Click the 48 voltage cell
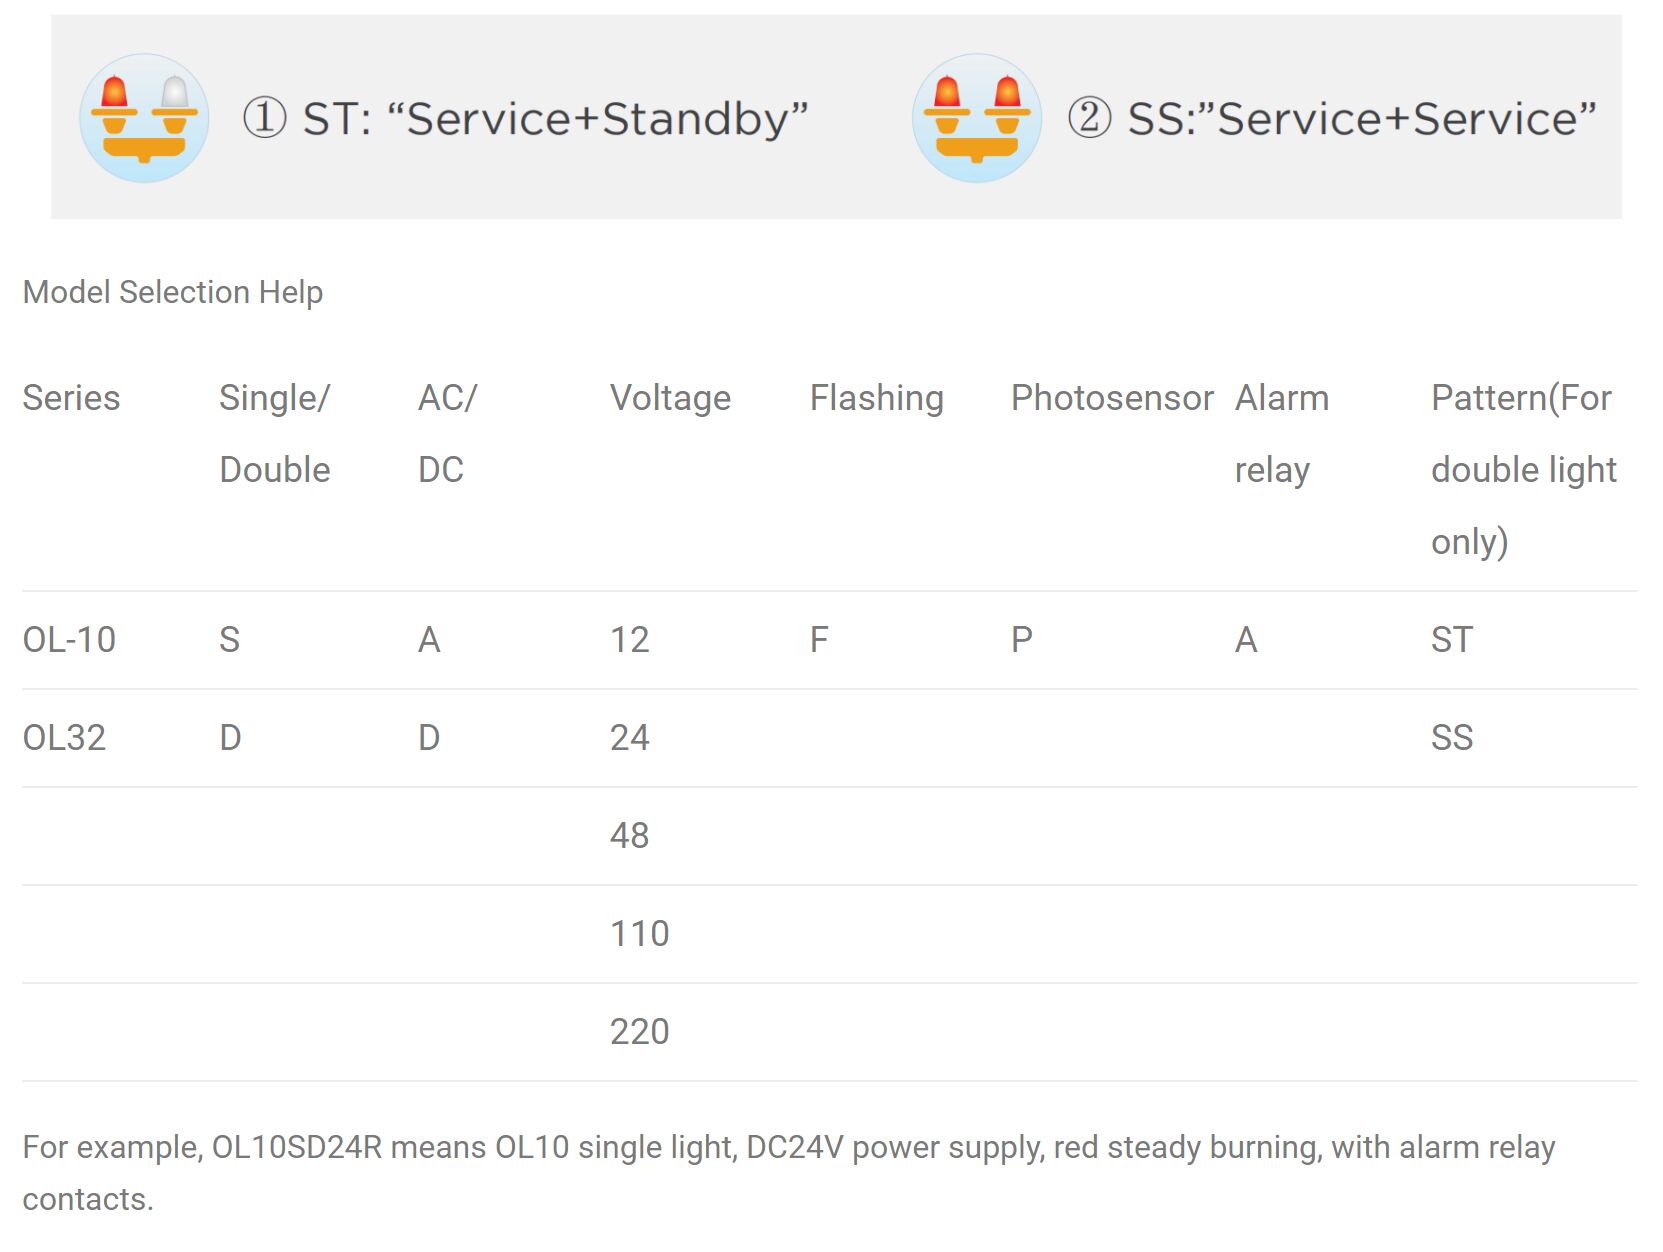1663x1252 pixels. [x=629, y=836]
